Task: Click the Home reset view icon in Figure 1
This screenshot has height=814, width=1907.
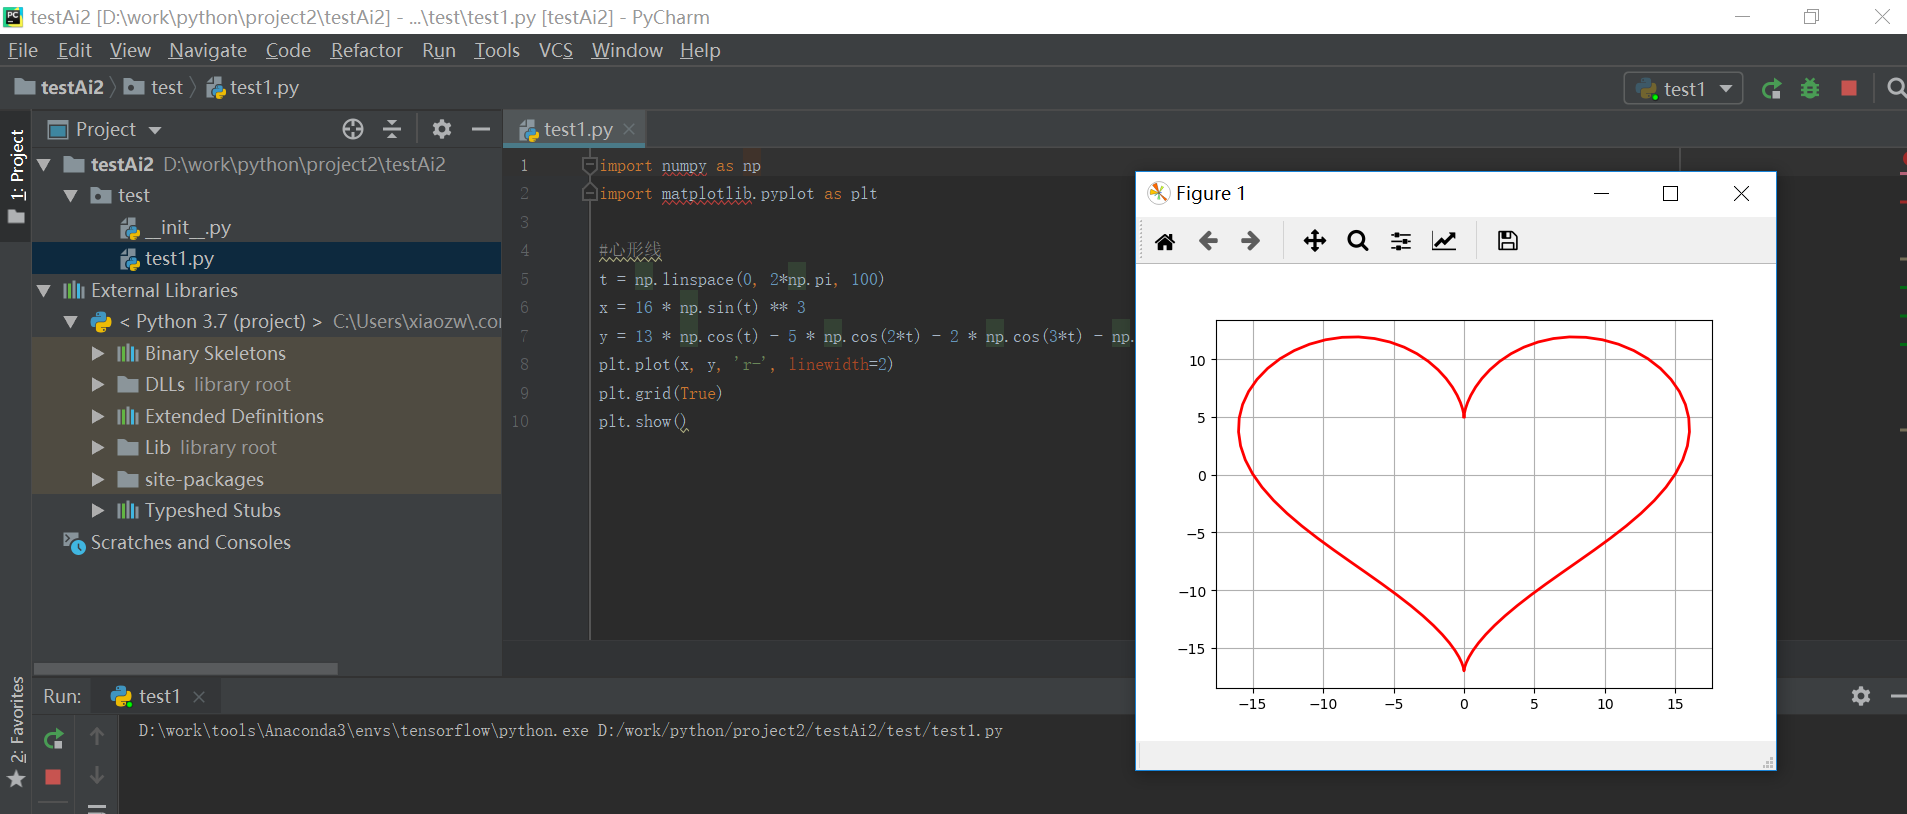Action: (x=1165, y=241)
